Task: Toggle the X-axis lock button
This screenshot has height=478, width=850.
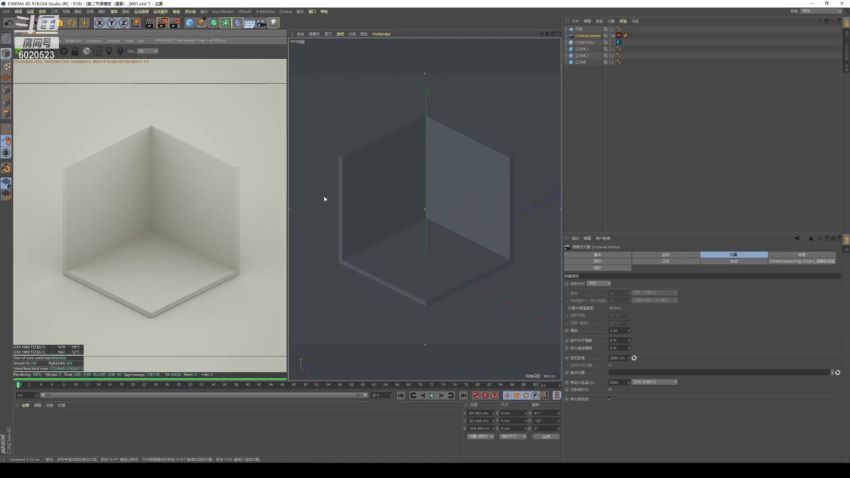Action: click(x=99, y=23)
